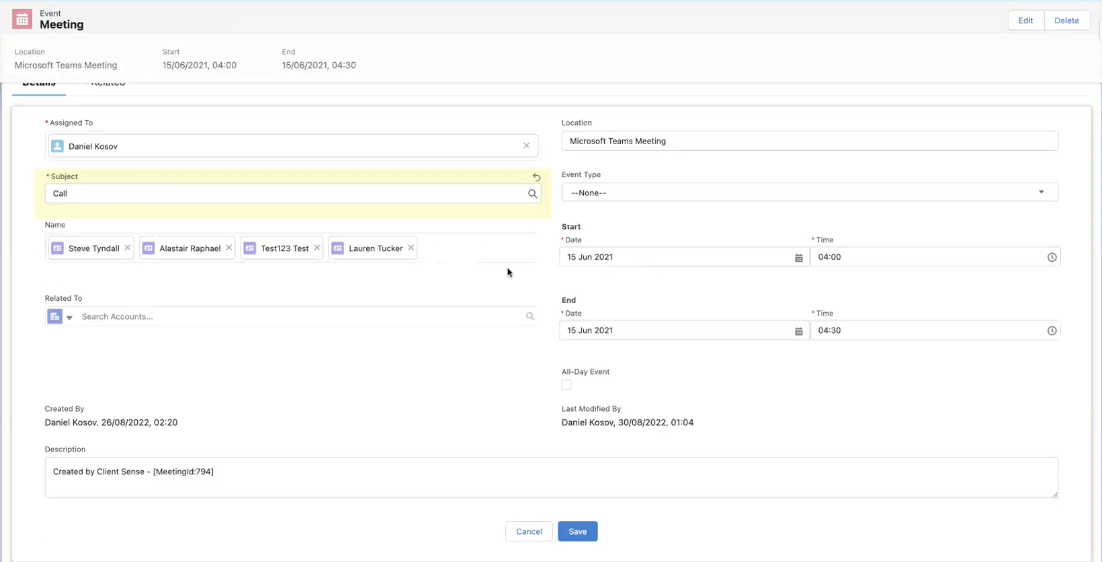Click the Start Time field 04:00
This screenshot has height=562, width=1102.
[935, 257]
